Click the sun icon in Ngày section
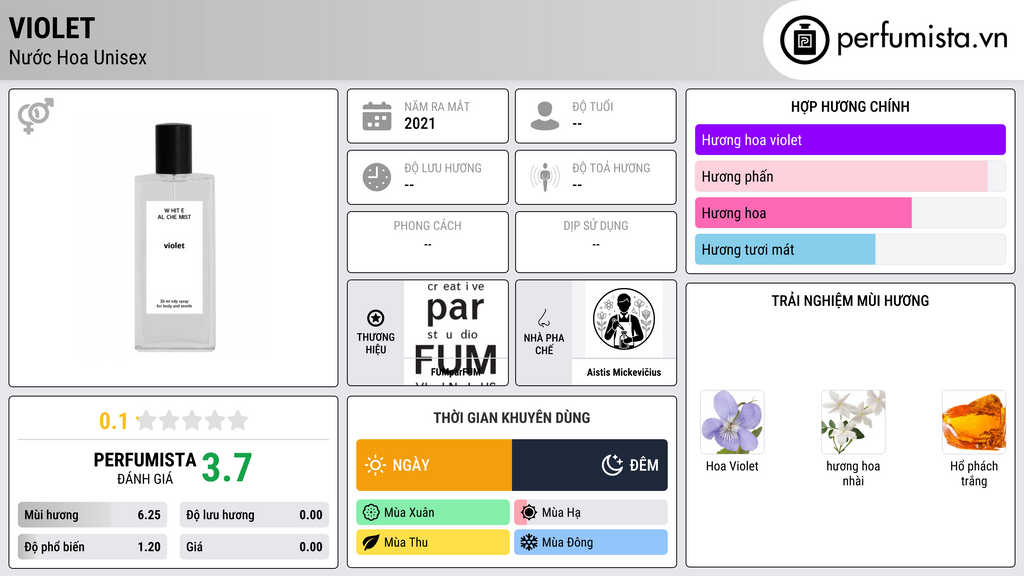Screen dimensions: 1024x576 (375, 465)
